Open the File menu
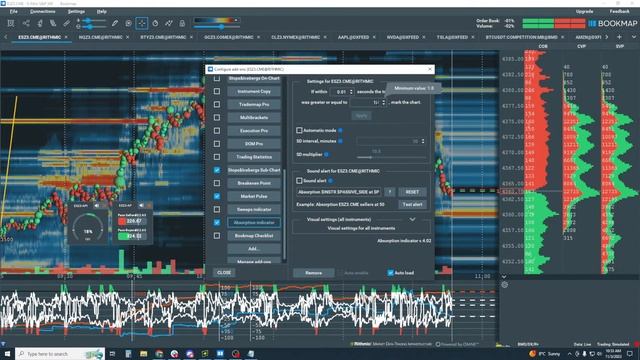 [x=13, y=11]
